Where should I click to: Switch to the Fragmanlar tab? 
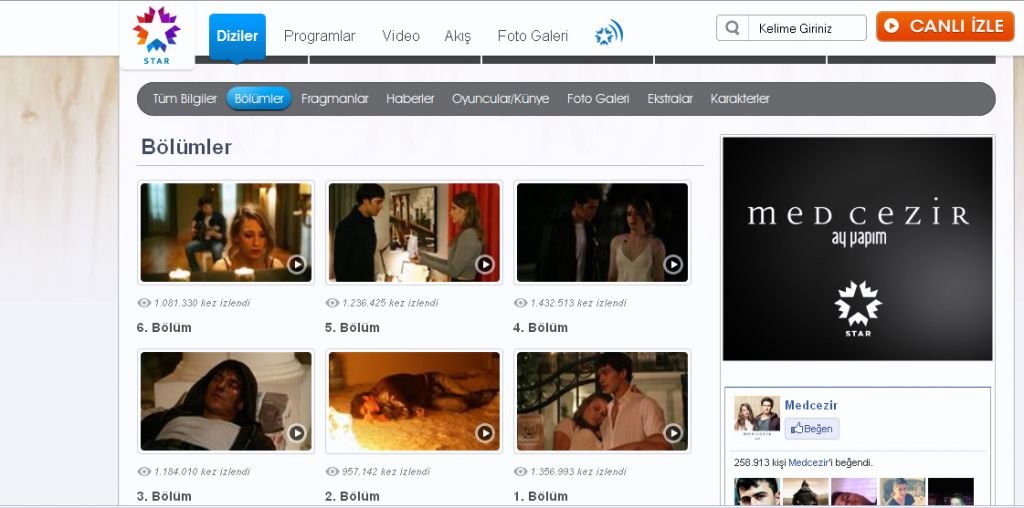pyautogui.click(x=335, y=99)
